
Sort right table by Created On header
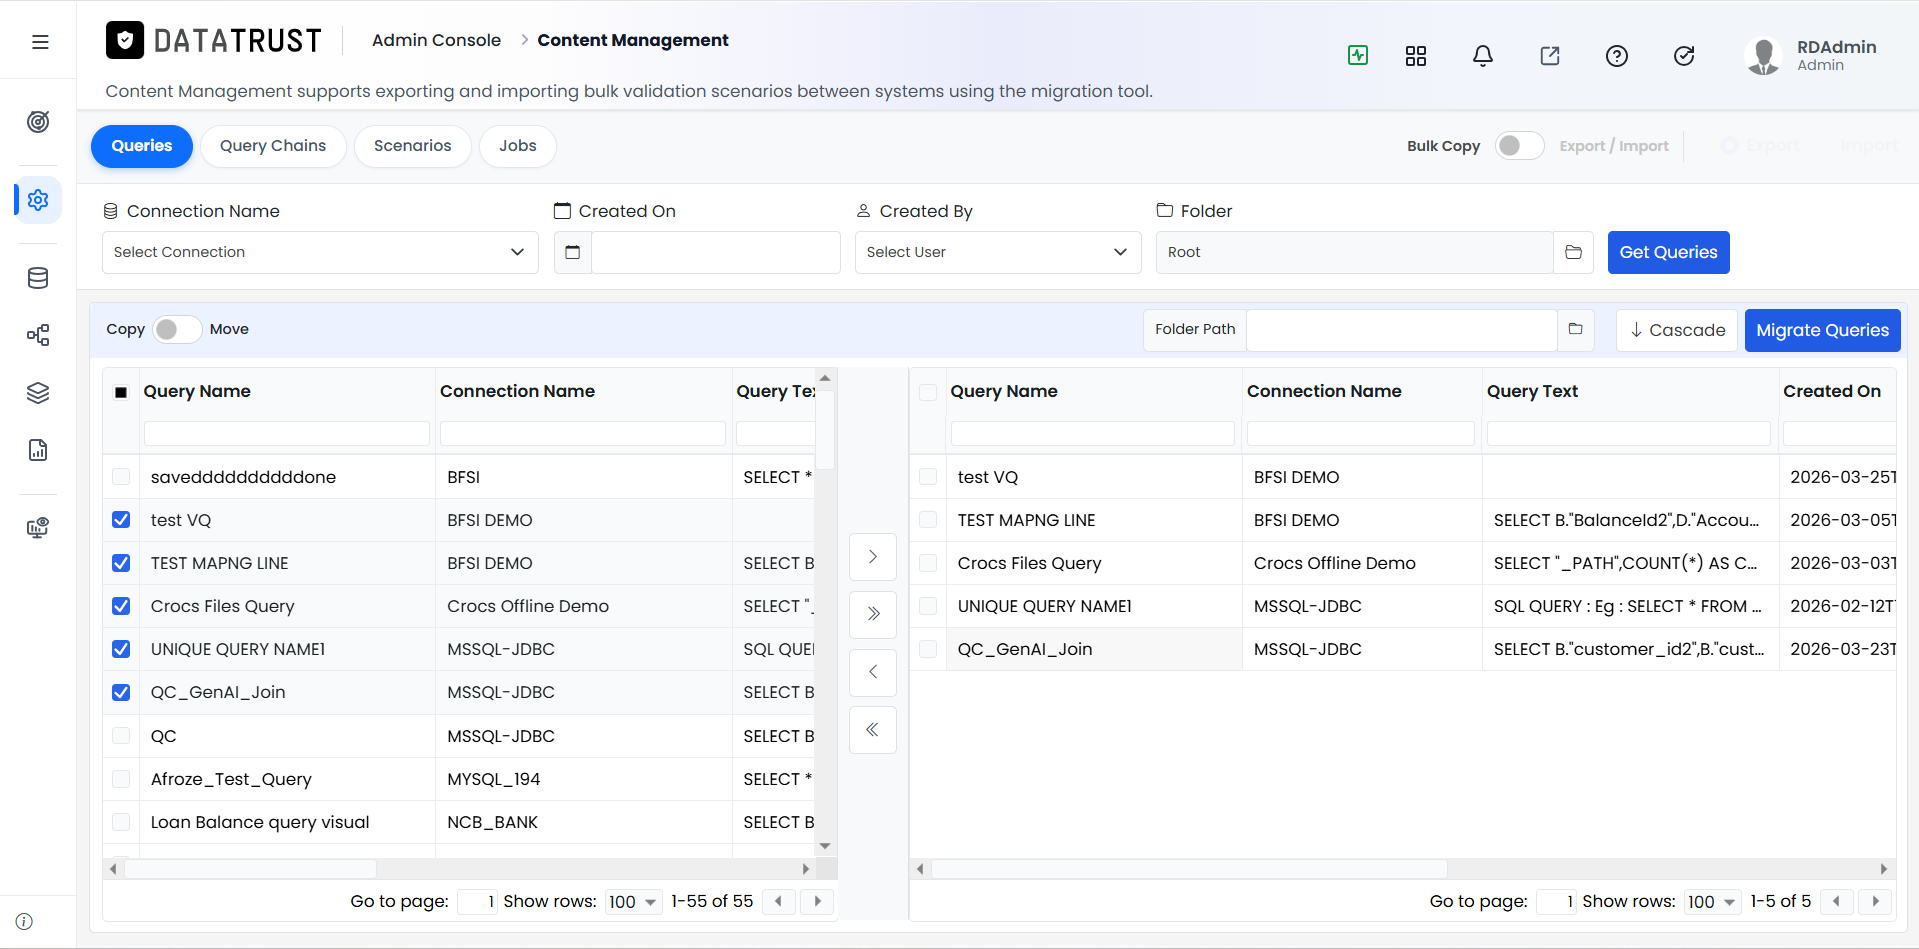click(1832, 391)
